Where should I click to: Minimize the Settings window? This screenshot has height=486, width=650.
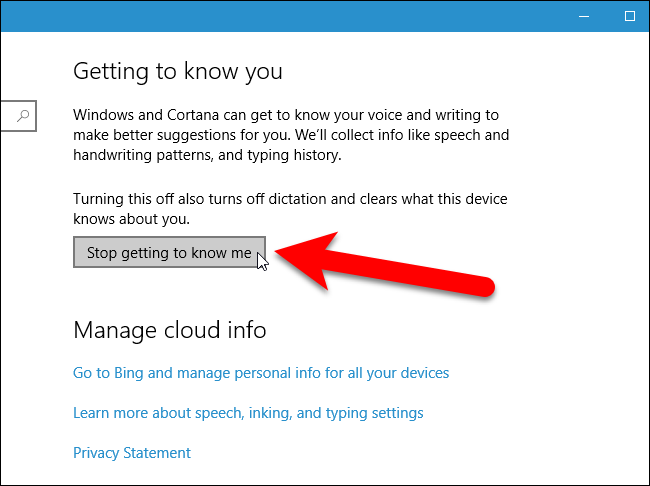point(583,16)
